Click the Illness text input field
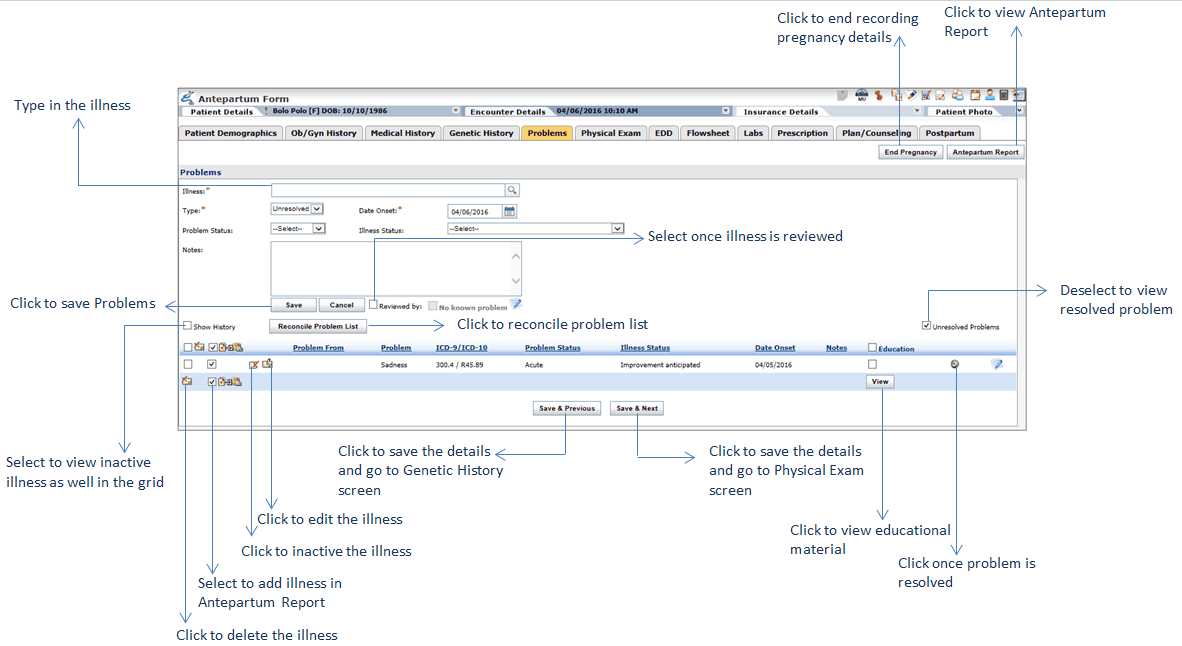This screenshot has height=646, width=1182. 387,189
